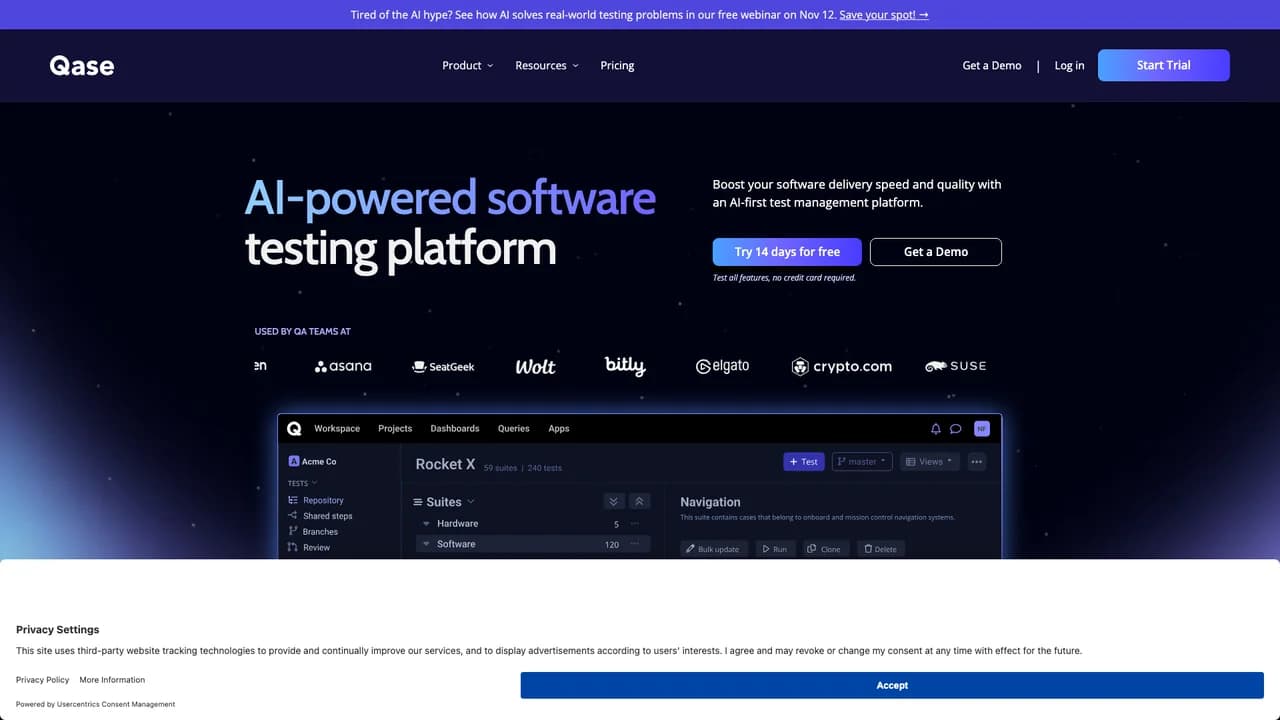
Task: Click the + Test button
Action: click(x=804, y=462)
